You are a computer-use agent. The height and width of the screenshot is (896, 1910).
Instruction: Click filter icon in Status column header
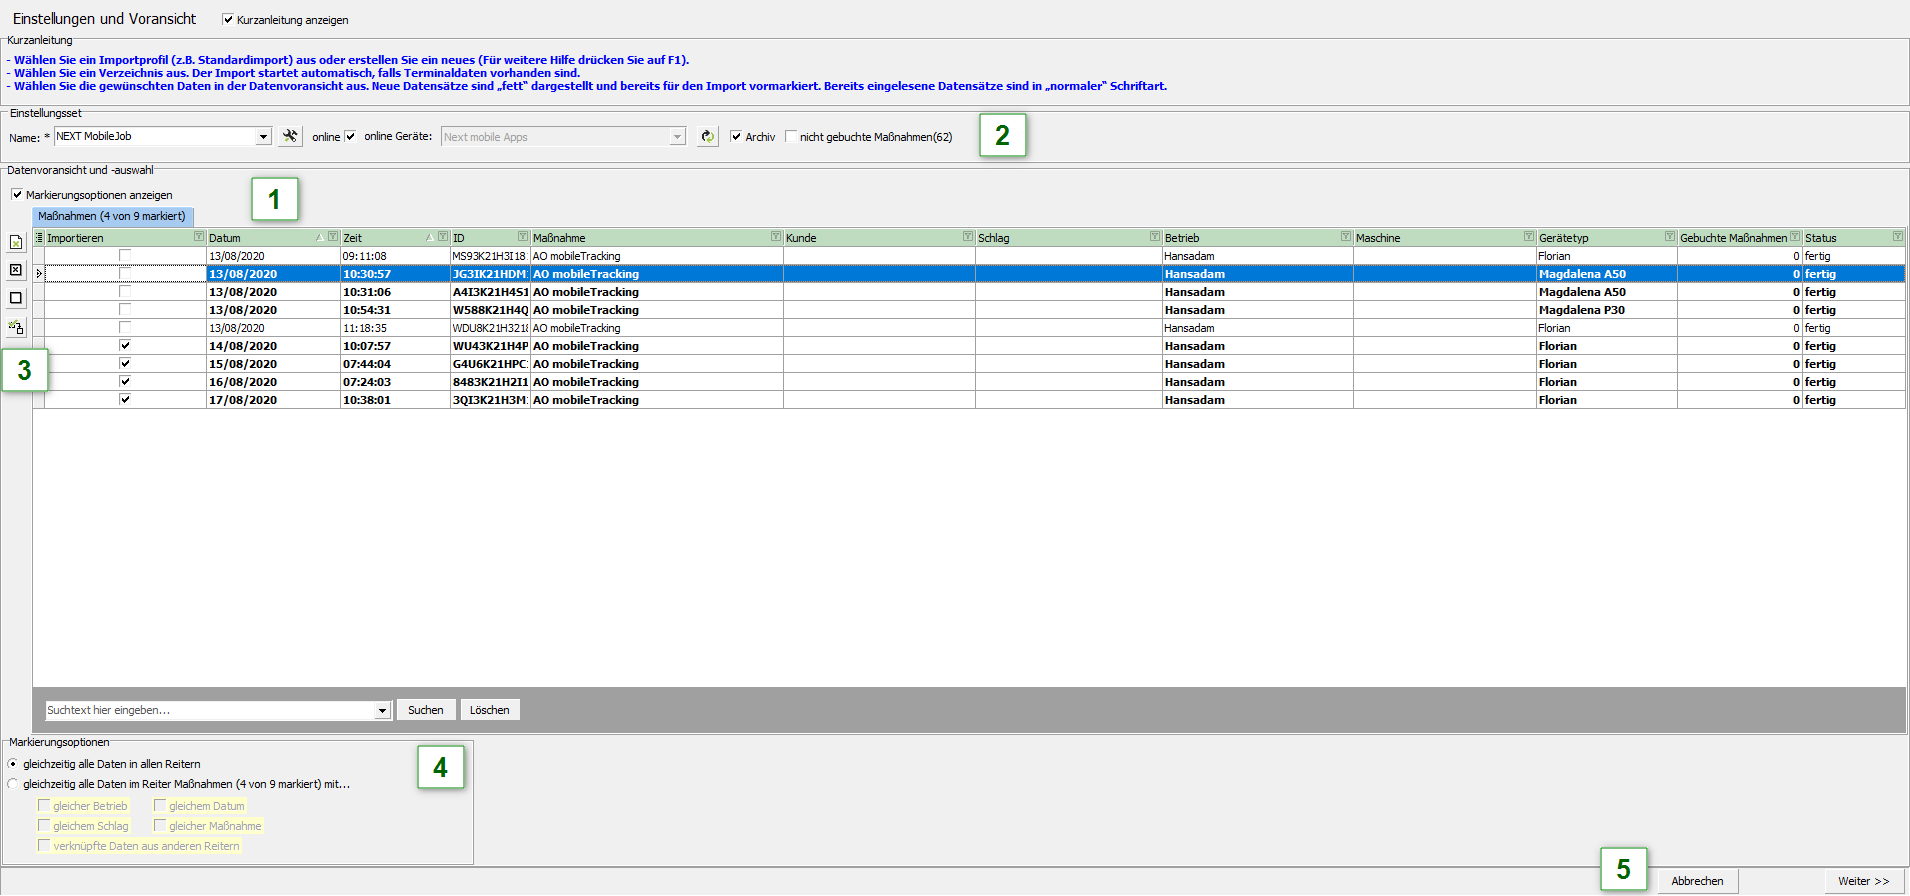[x=1897, y=237]
